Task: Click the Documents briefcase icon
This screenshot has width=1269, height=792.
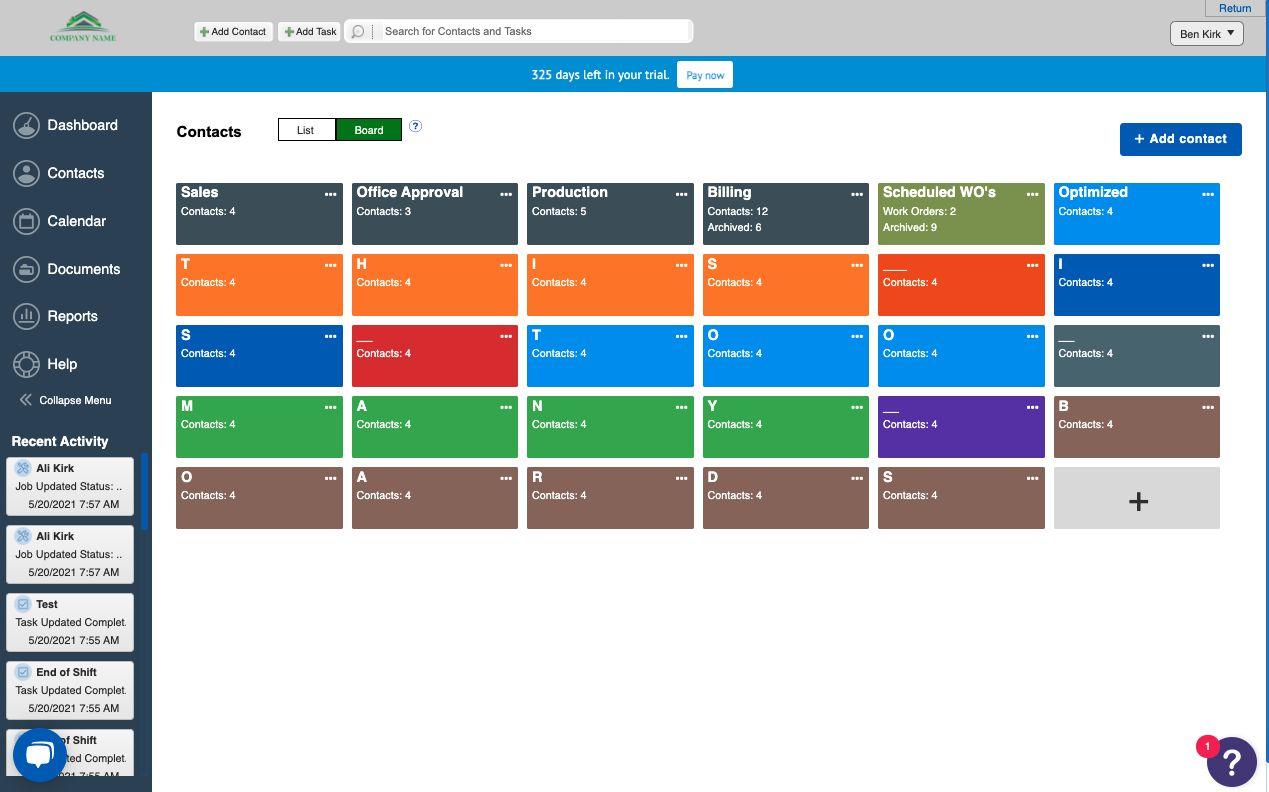Action: click(27, 269)
